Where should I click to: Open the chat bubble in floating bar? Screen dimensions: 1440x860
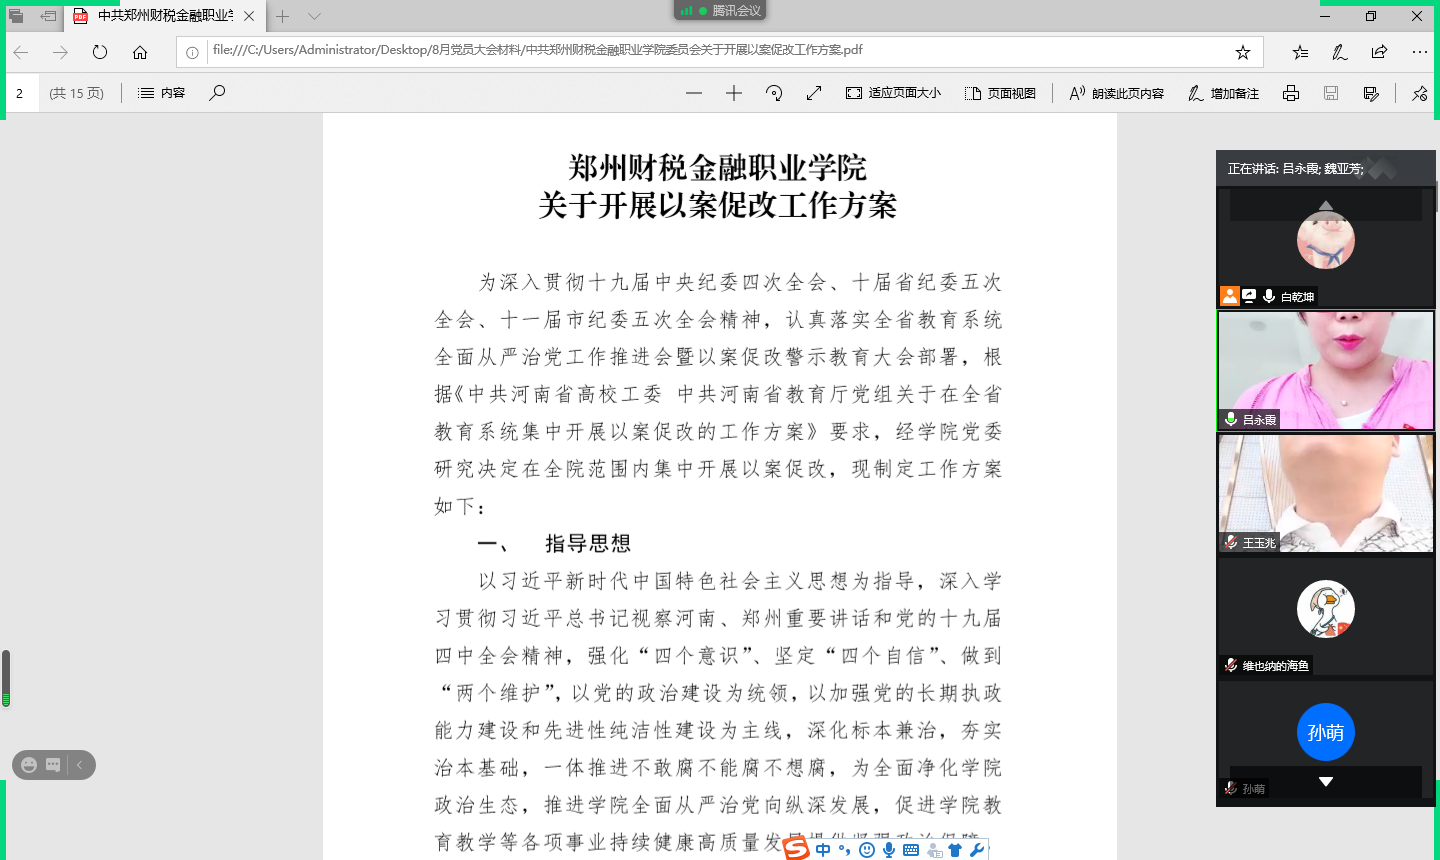point(53,765)
